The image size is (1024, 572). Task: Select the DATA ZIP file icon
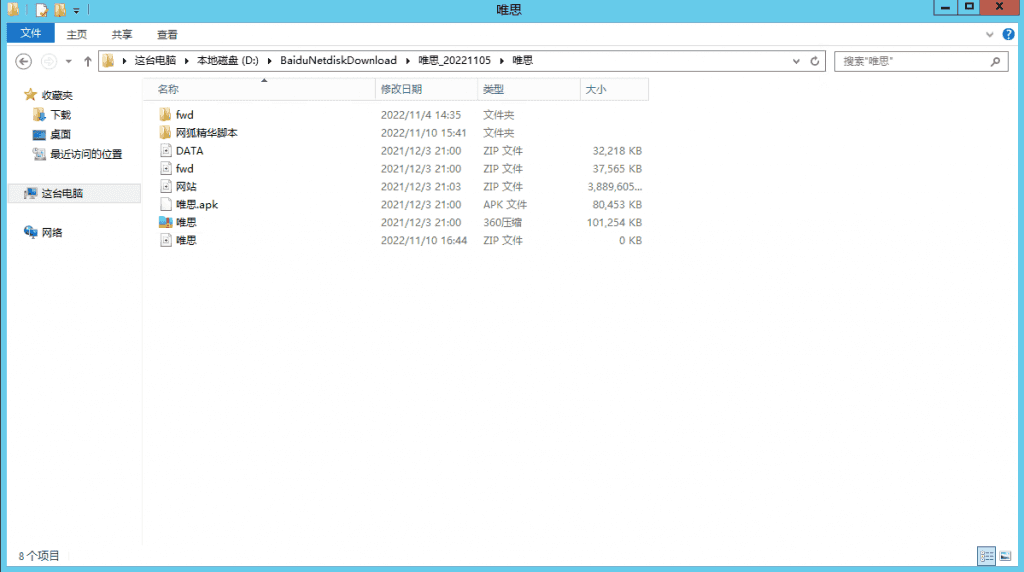tap(166, 150)
